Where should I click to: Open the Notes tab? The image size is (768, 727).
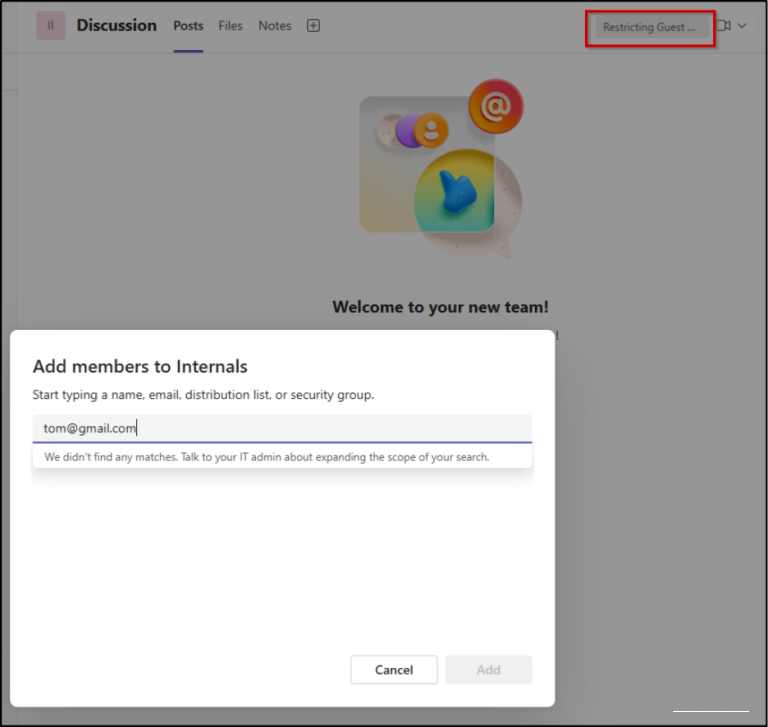275,25
